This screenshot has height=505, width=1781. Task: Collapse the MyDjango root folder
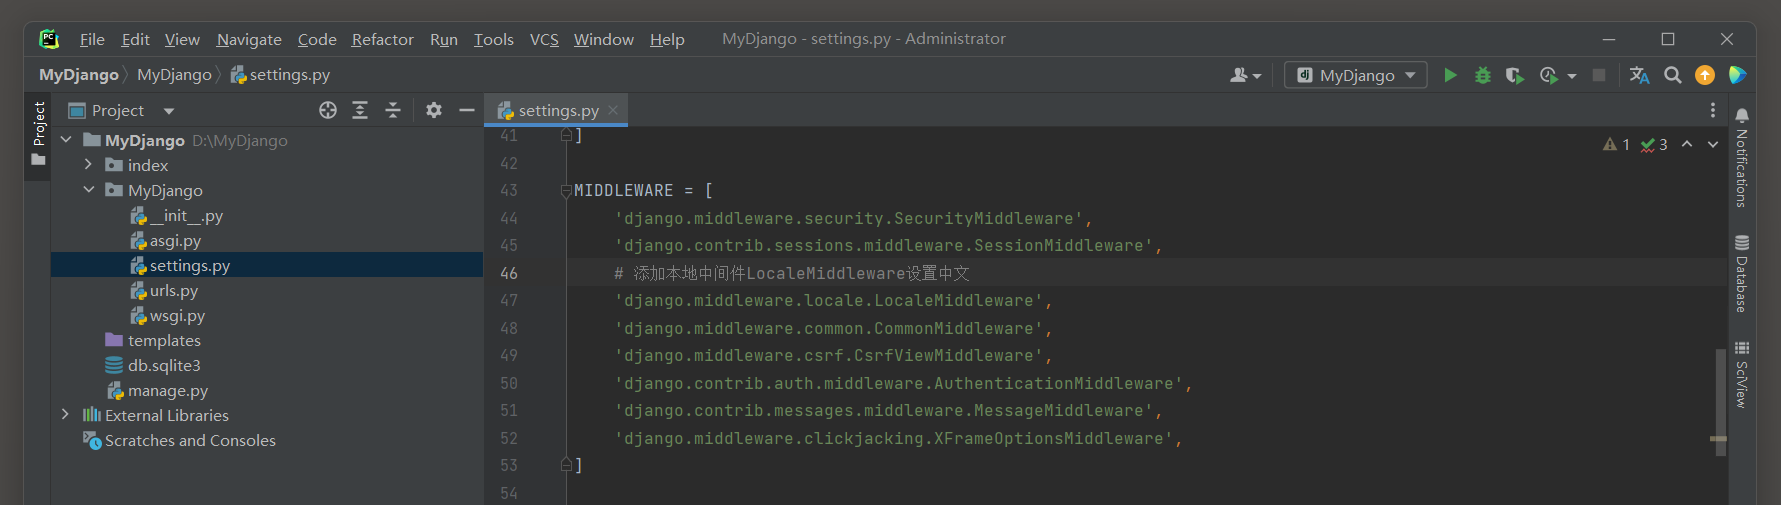pos(66,140)
